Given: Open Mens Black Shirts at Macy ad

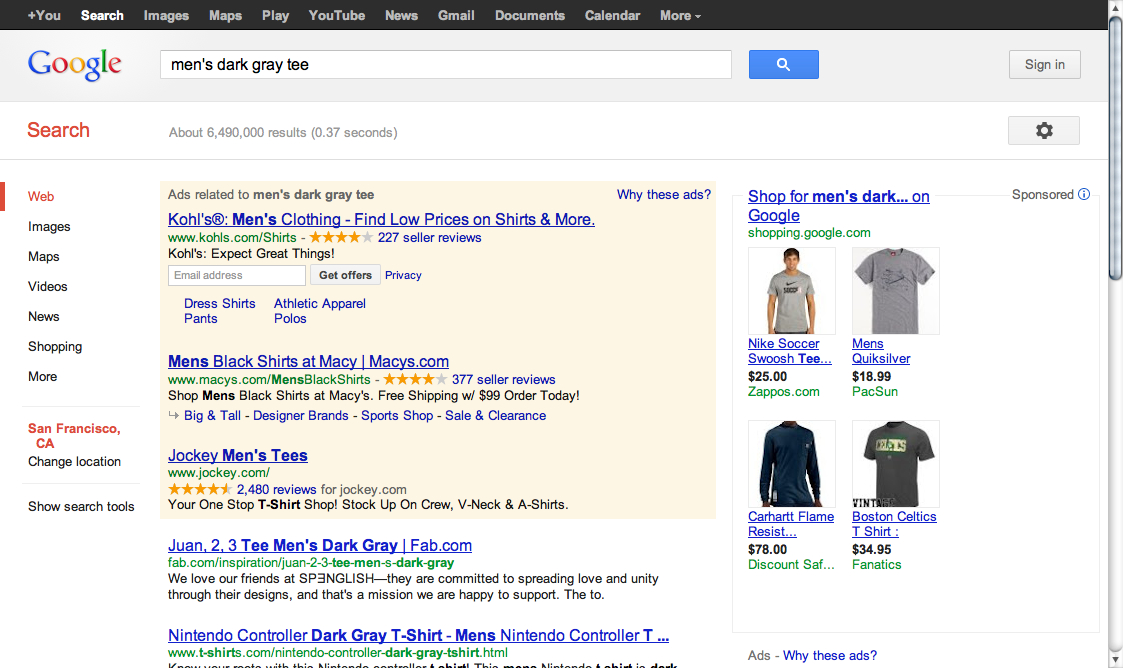Looking at the screenshot, I should tap(308, 362).
